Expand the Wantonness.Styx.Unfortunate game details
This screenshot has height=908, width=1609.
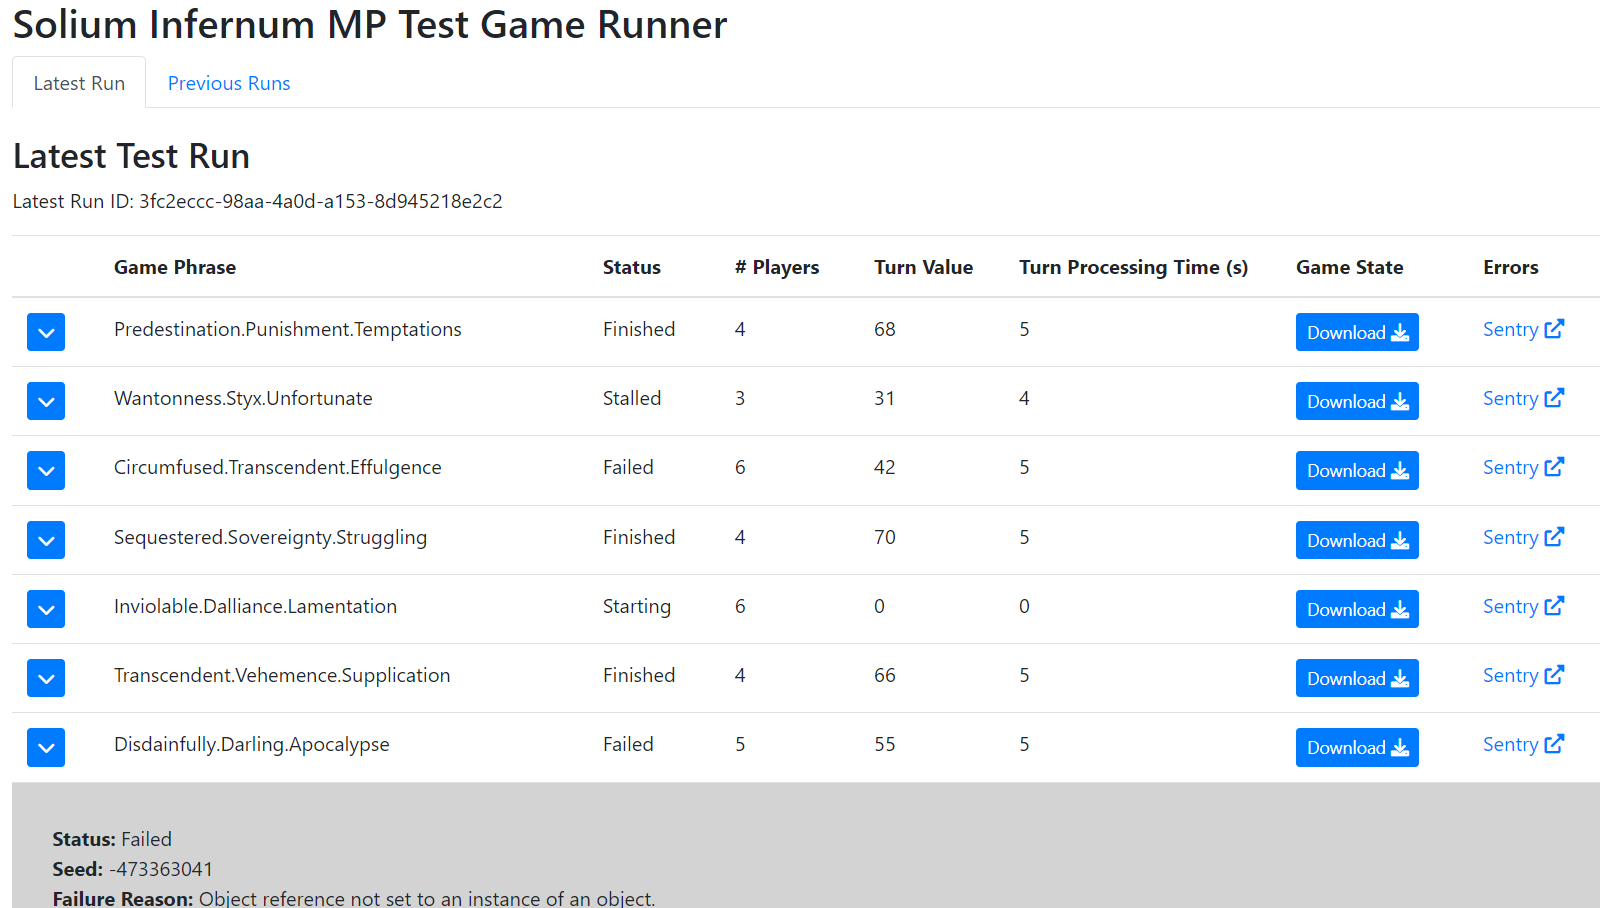click(x=46, y=401)
